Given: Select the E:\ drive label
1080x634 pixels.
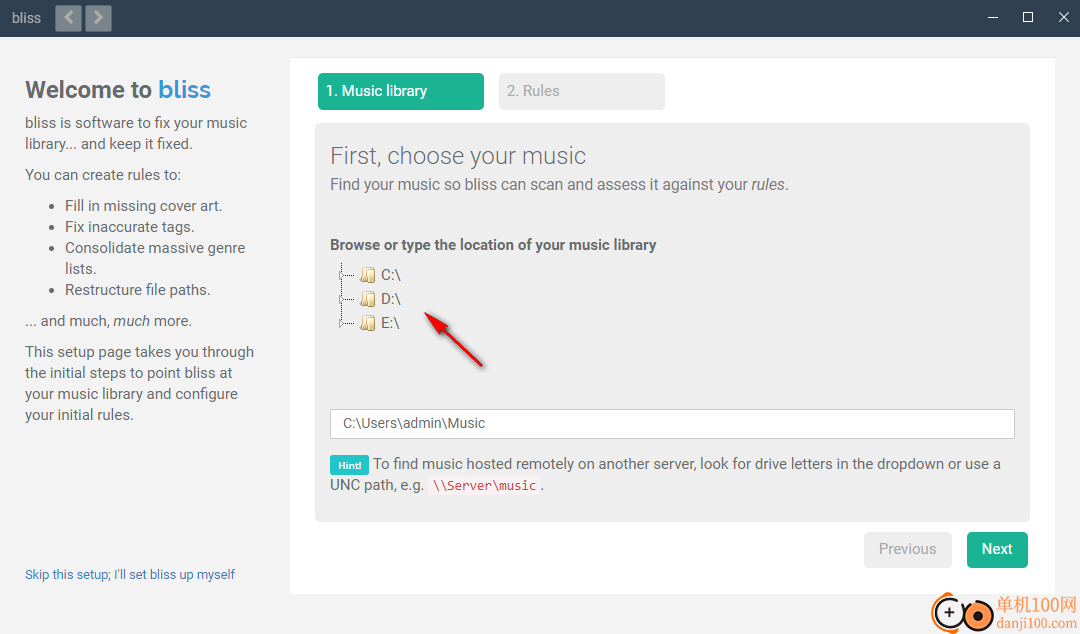Looking at the screenshot, I should pyautogui.click(x=390, y=323).
